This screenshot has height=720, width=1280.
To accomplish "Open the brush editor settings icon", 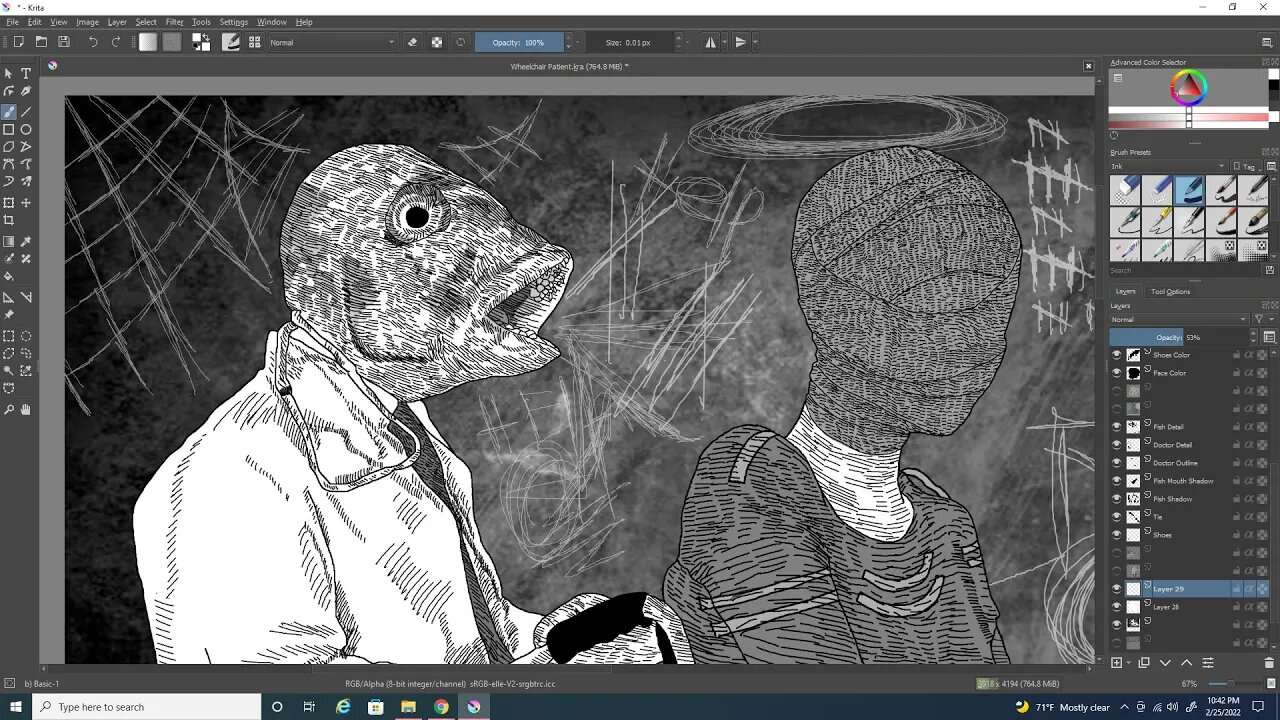I will pos(231,42).
